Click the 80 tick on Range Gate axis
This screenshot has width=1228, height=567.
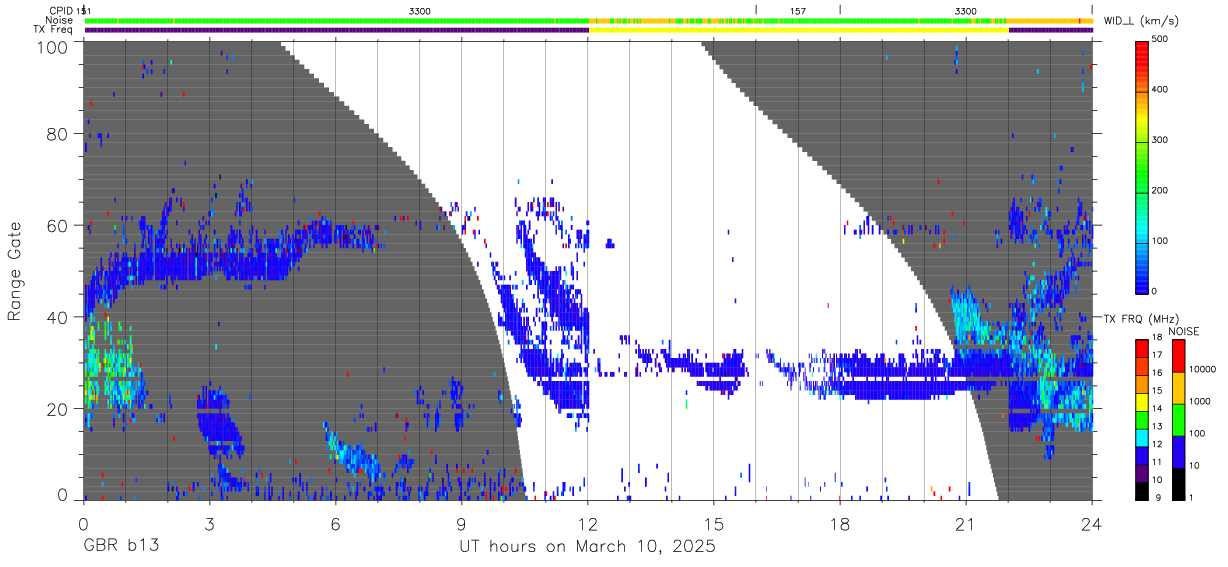tap(57, 134)
